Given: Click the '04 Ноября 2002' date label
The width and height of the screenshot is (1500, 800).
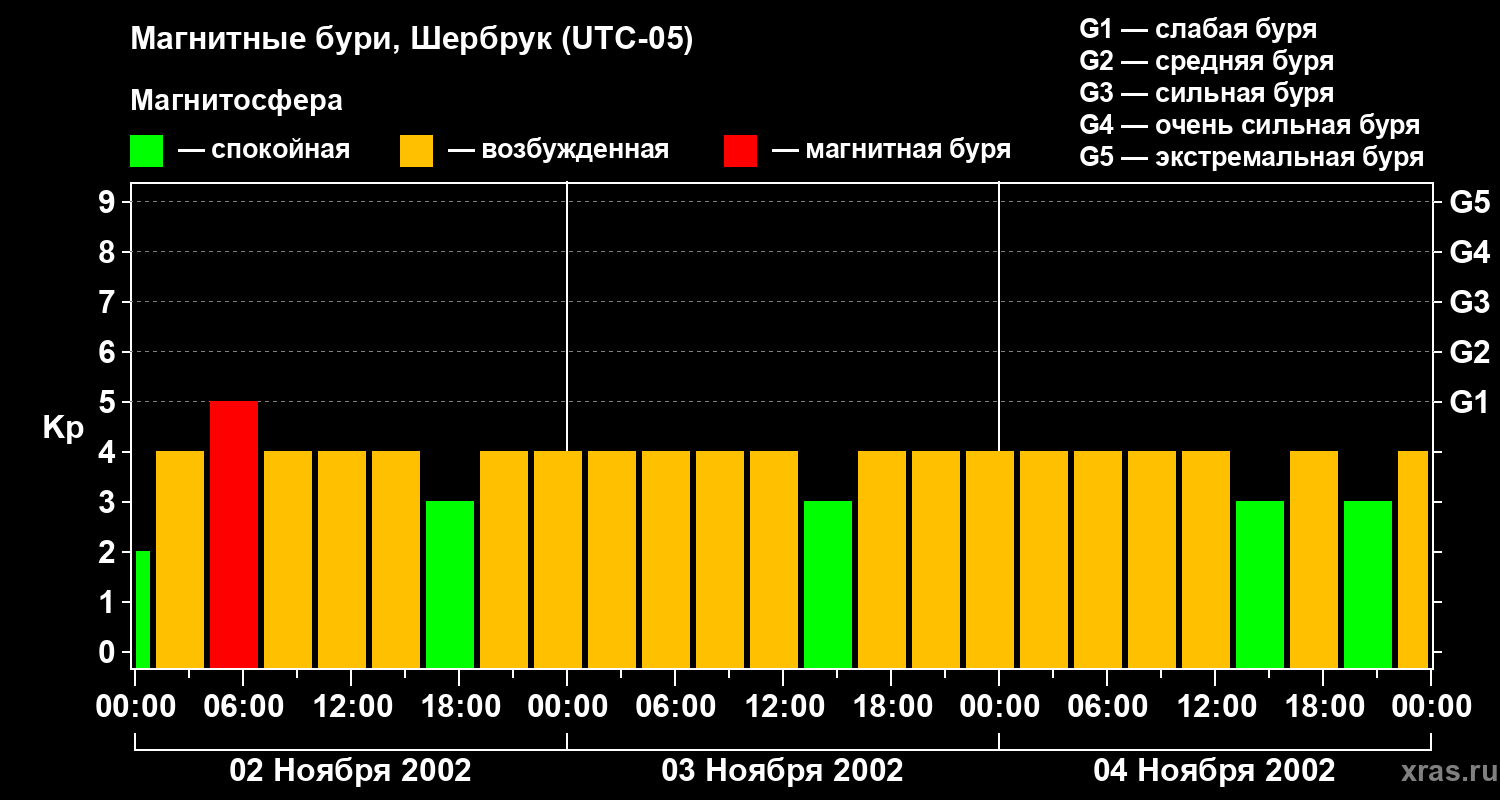Looking at the screenshot, I should coord(1214,771).
